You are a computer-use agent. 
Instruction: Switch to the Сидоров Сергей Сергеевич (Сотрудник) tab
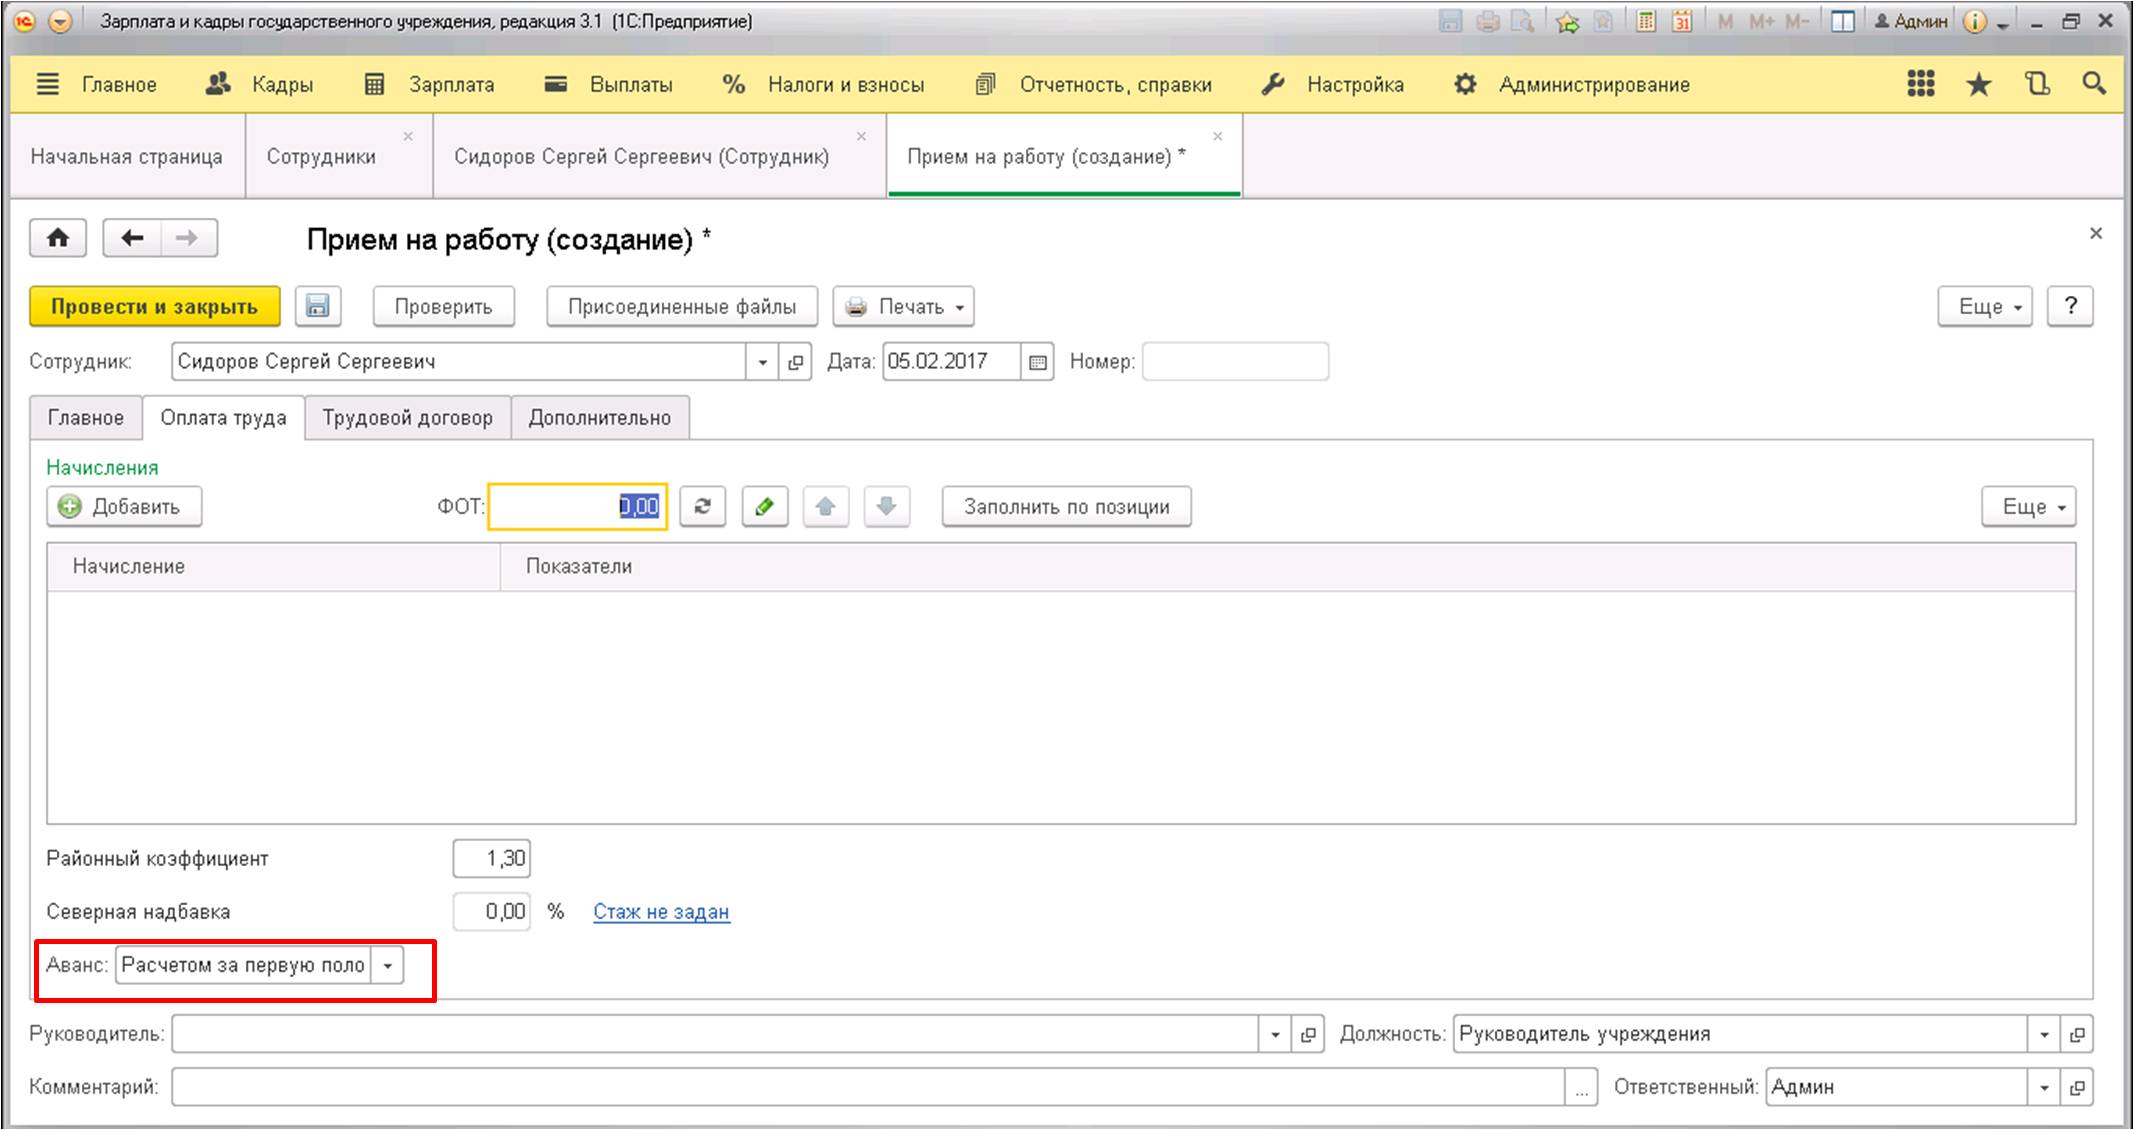[641, 156]
